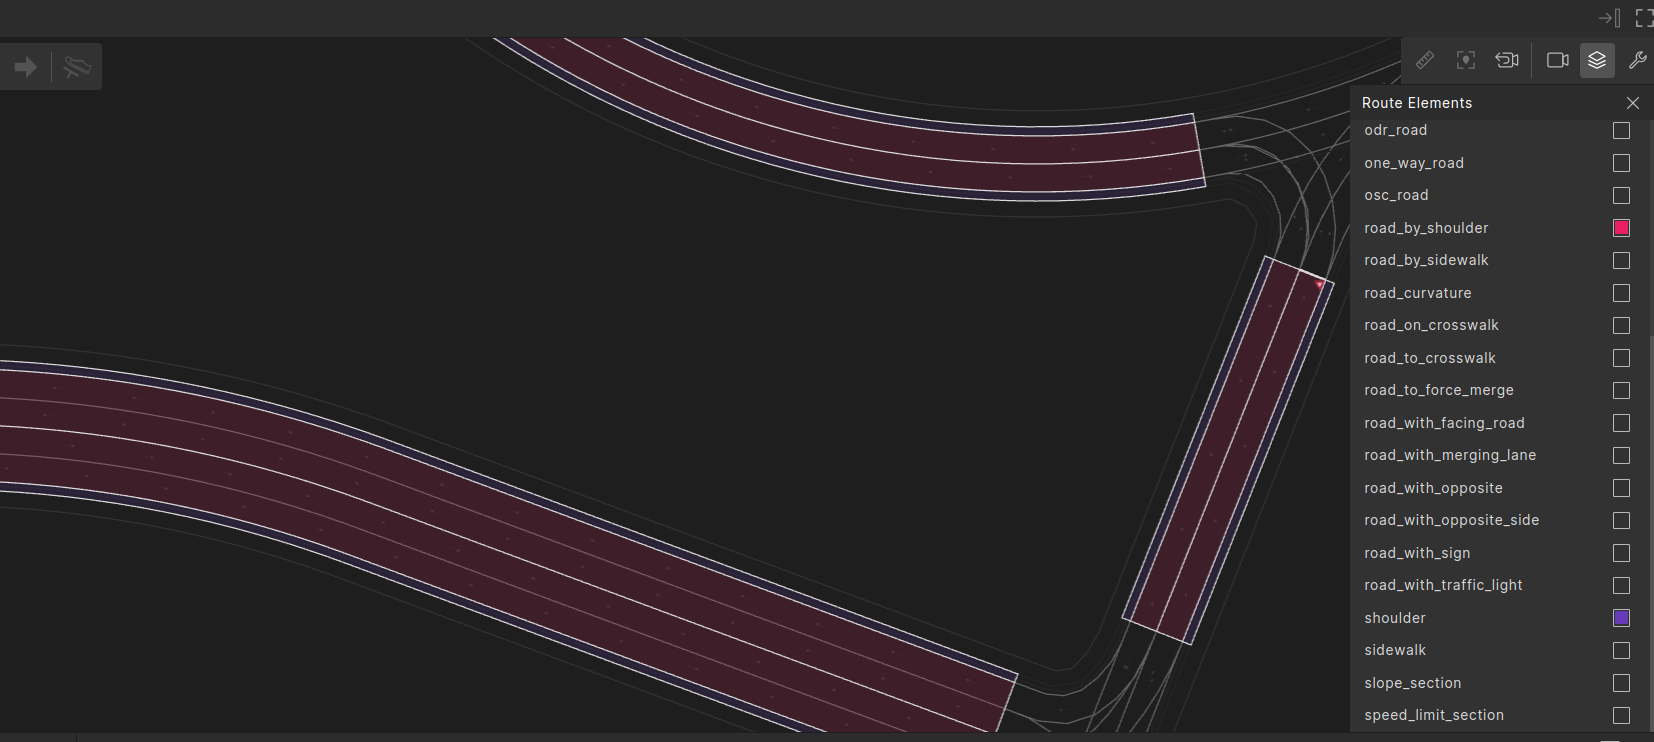Viewport: 1654px width, 742px height.
Task: Open the wrench tools menu
Action: (1637, 60)
